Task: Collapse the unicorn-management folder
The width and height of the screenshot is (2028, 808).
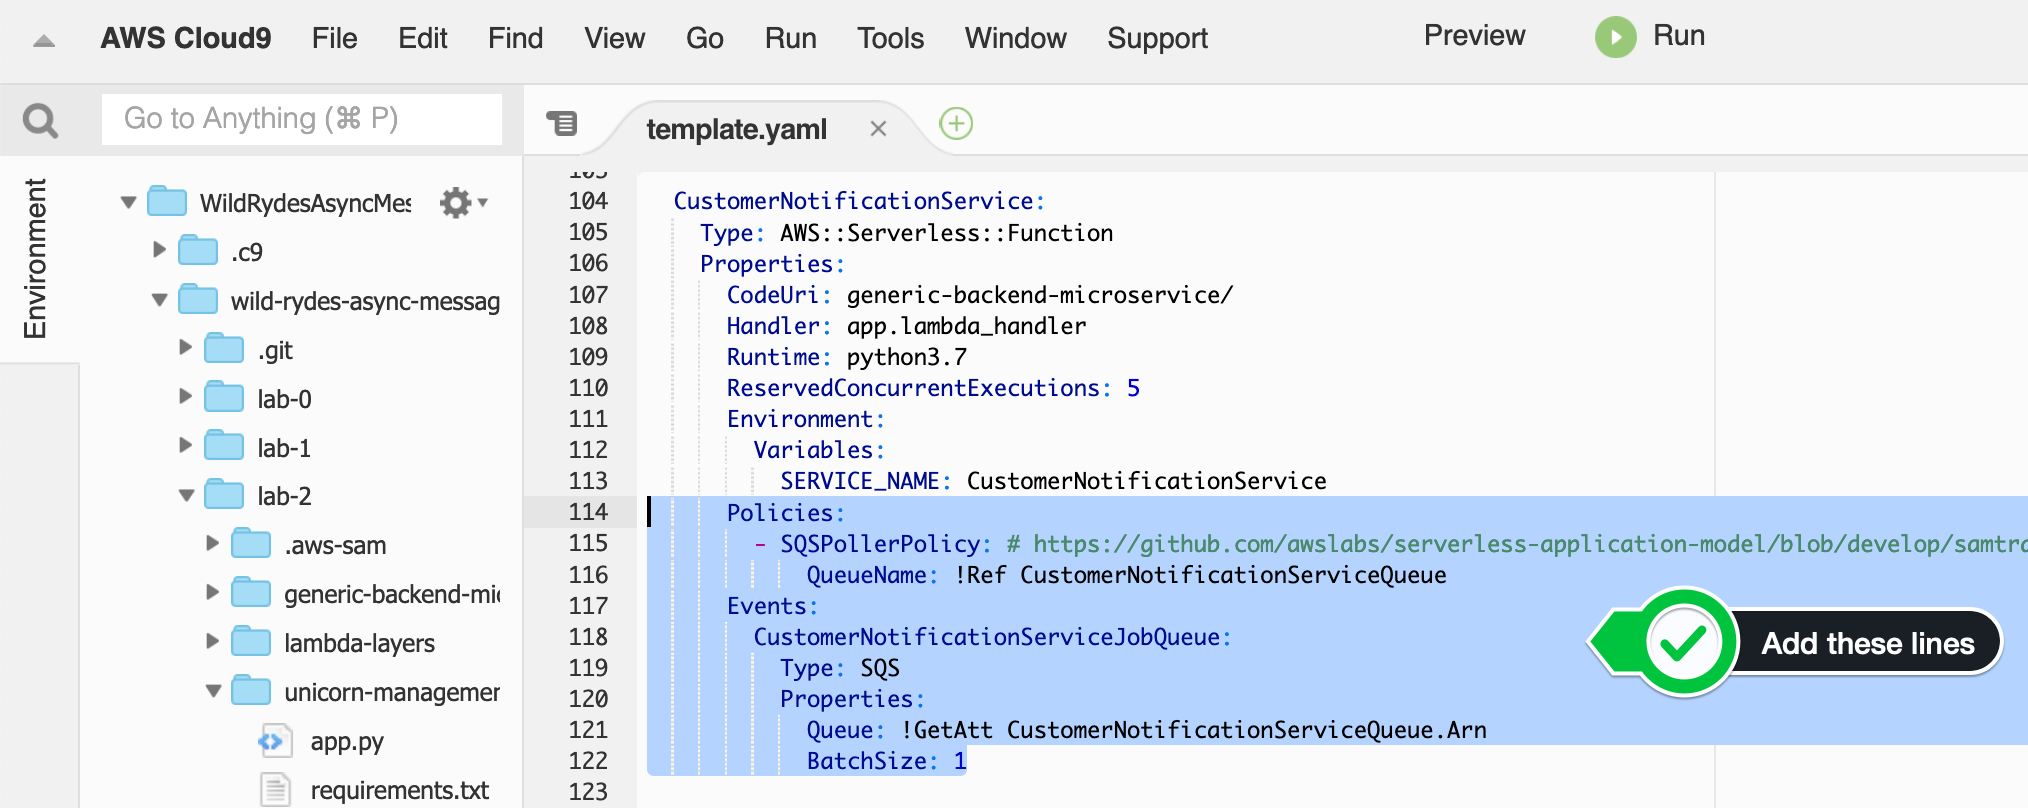Action: point(213,691)
